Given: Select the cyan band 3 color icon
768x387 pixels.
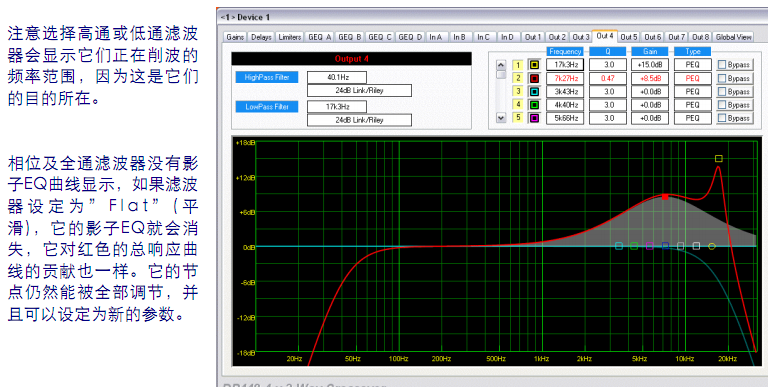Looking at the screenshot, I should (x=534, y=92).
